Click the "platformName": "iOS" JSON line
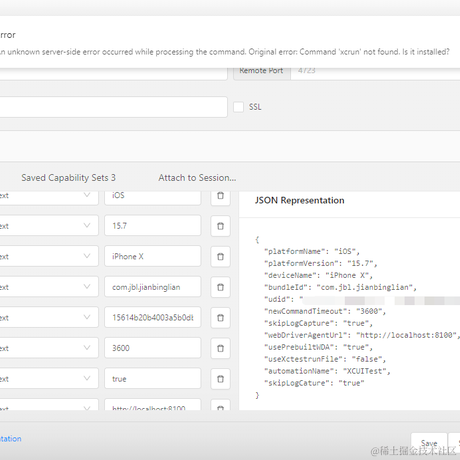Viewport: 460px width, 460px height. point(312,251)
